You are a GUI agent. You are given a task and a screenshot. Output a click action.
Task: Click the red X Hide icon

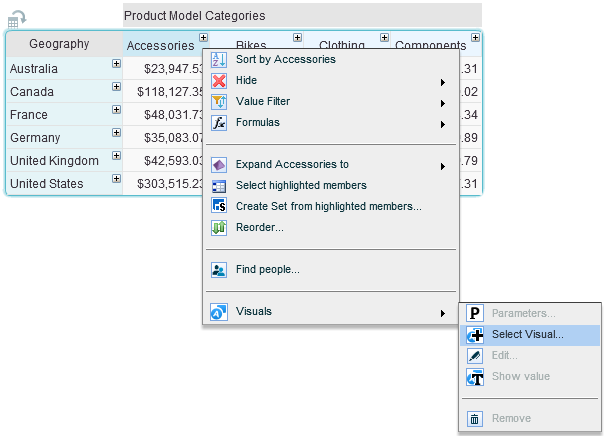coord(219,81)
